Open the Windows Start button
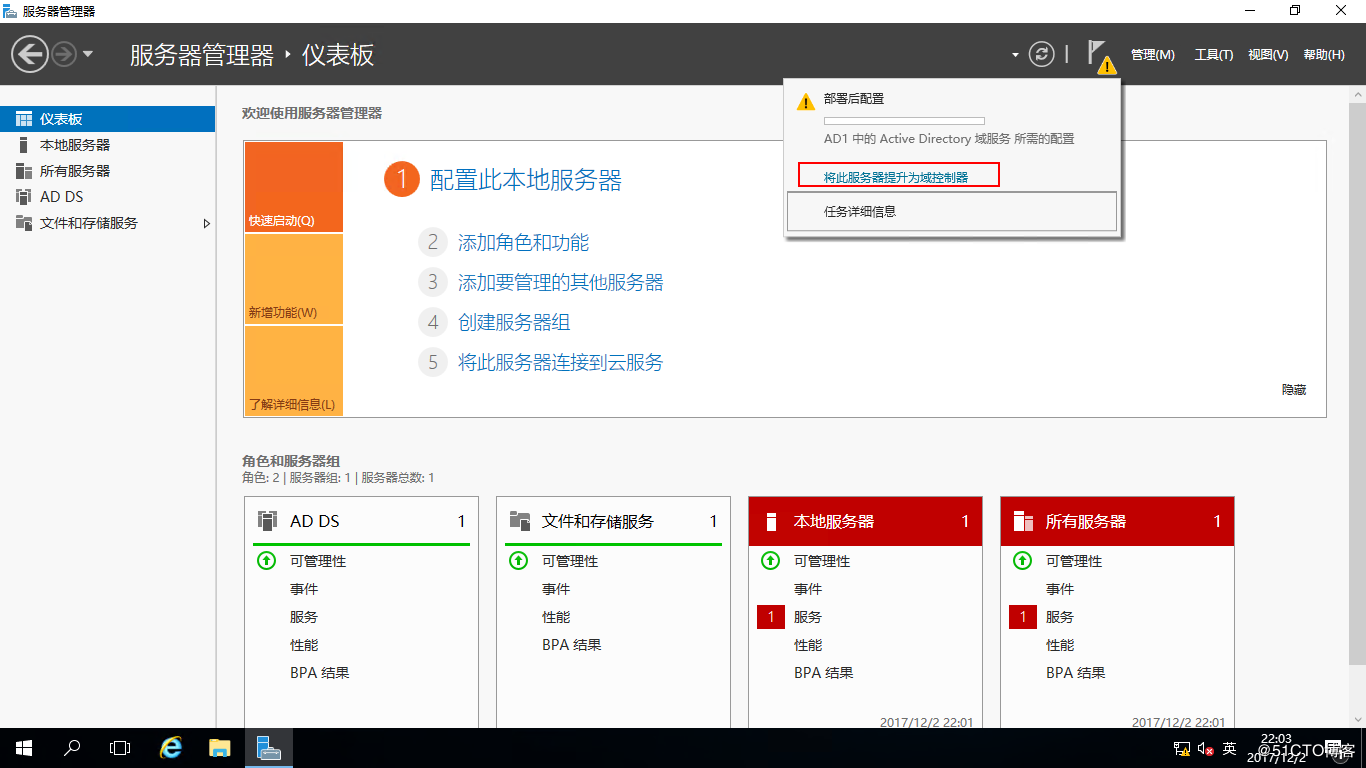This screenshot has height=768, width=1366. click(x=23, y=748)
